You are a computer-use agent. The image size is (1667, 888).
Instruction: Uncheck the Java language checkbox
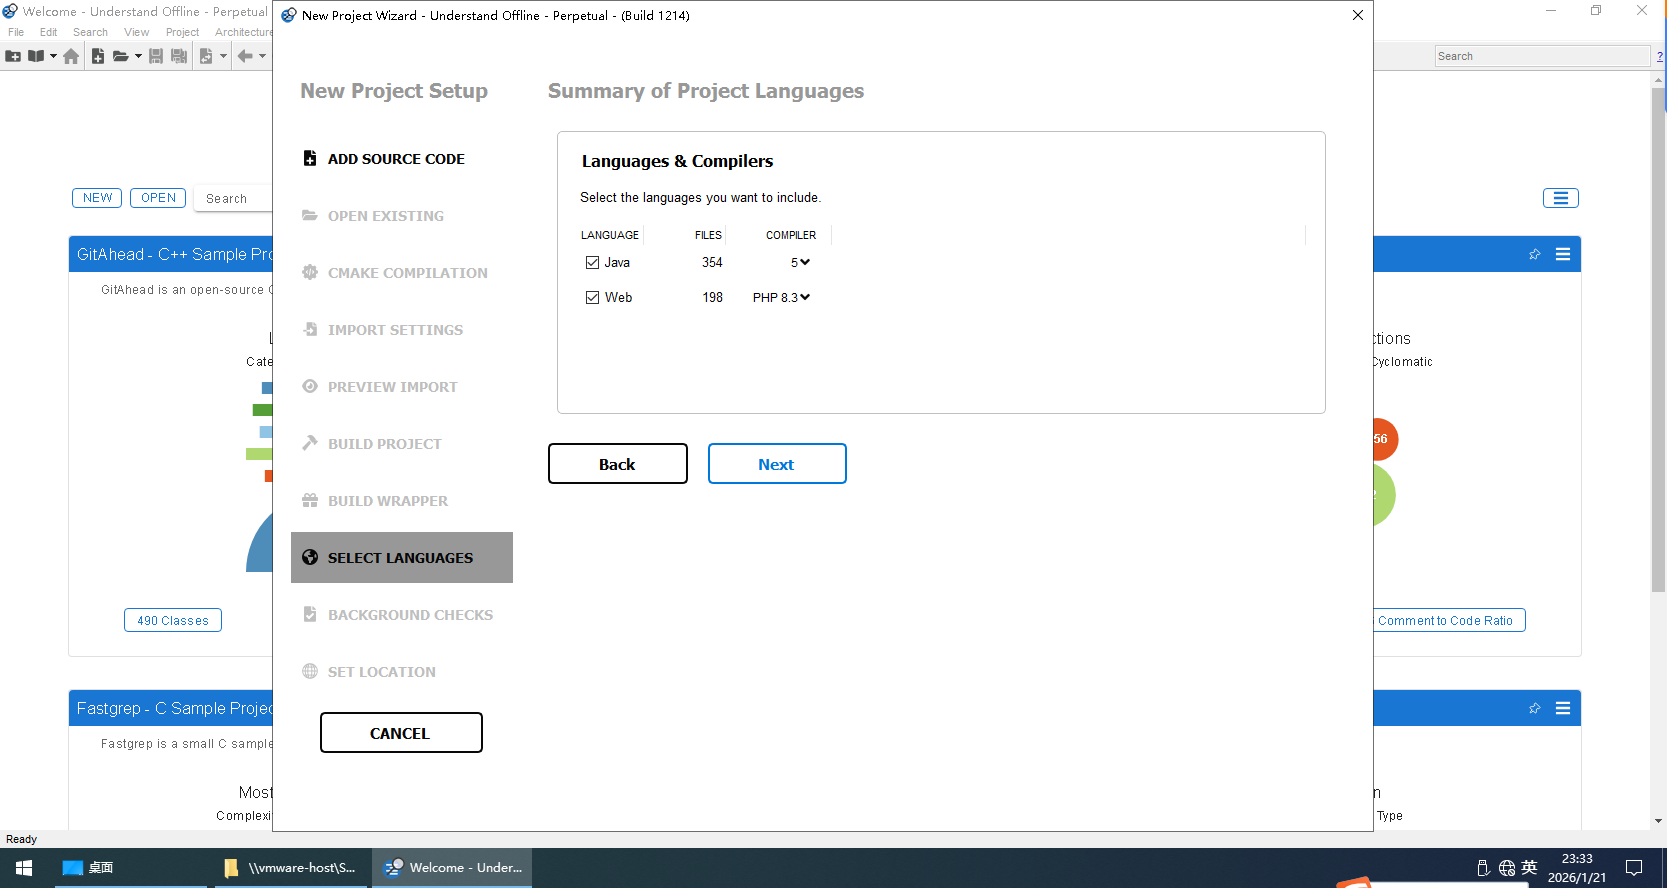pyautogui.click(x=592, y=262)
